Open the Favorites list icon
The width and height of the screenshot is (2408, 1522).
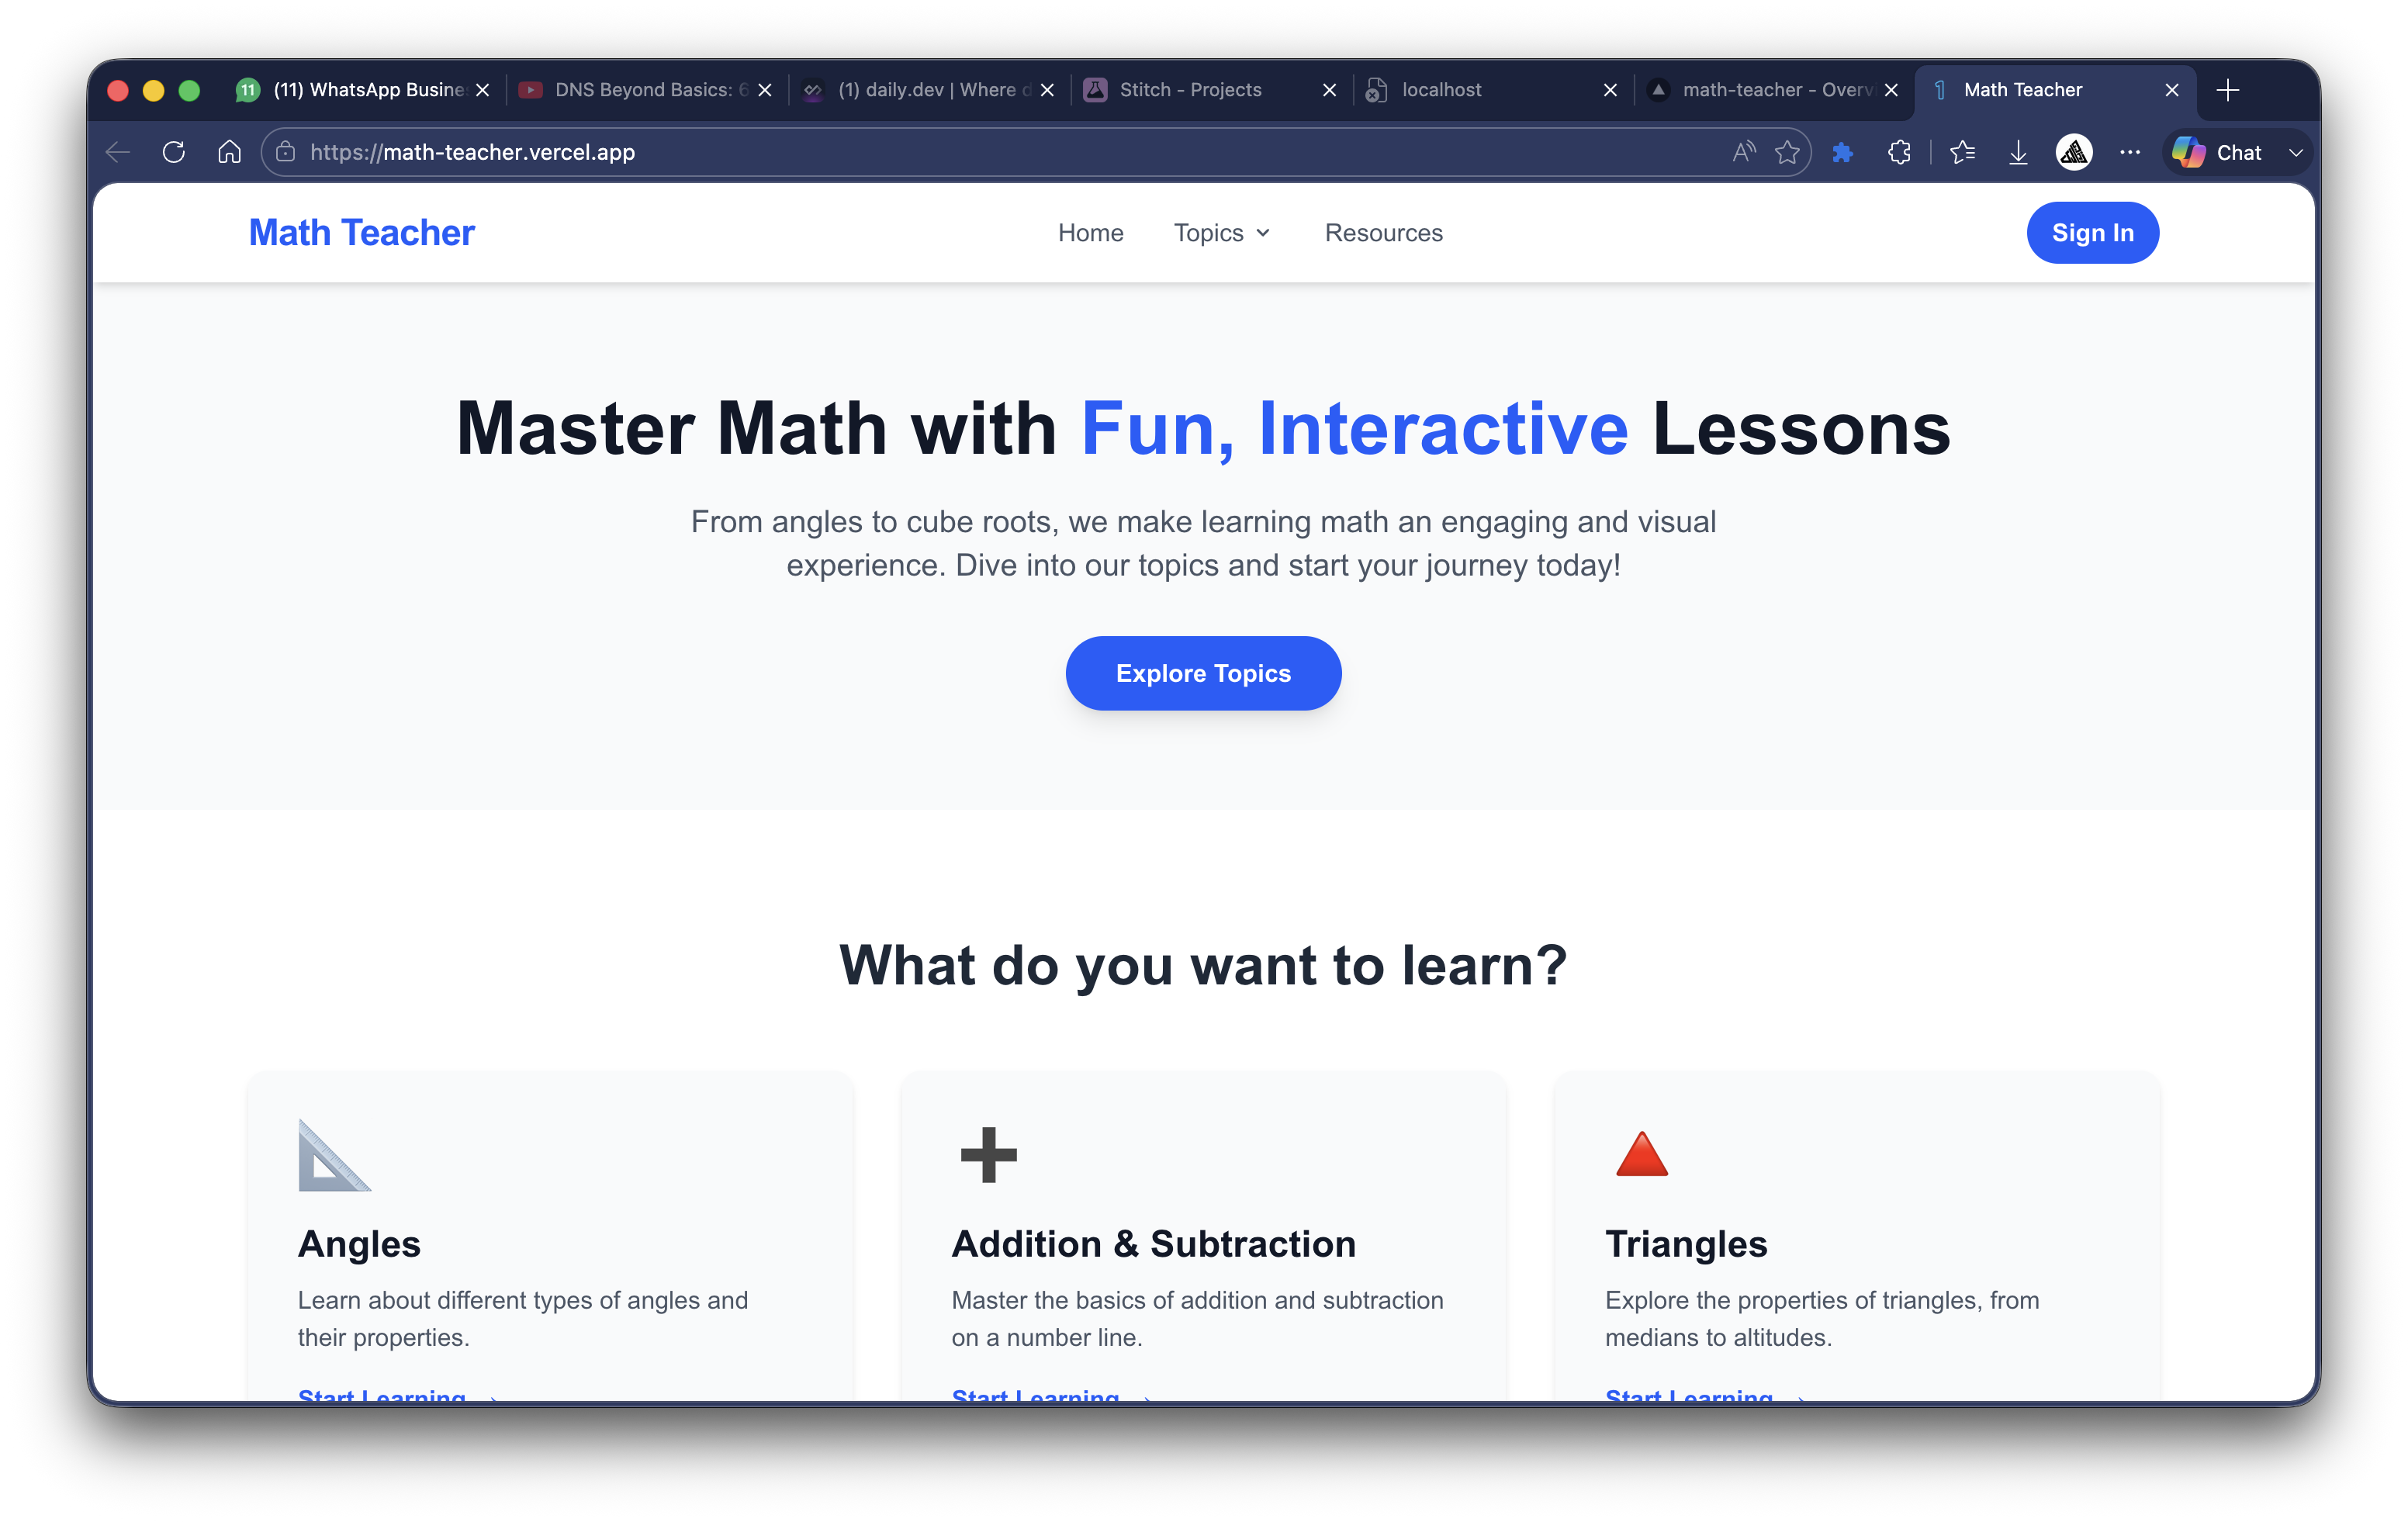pyautogui.click(x=1962, y=152)
